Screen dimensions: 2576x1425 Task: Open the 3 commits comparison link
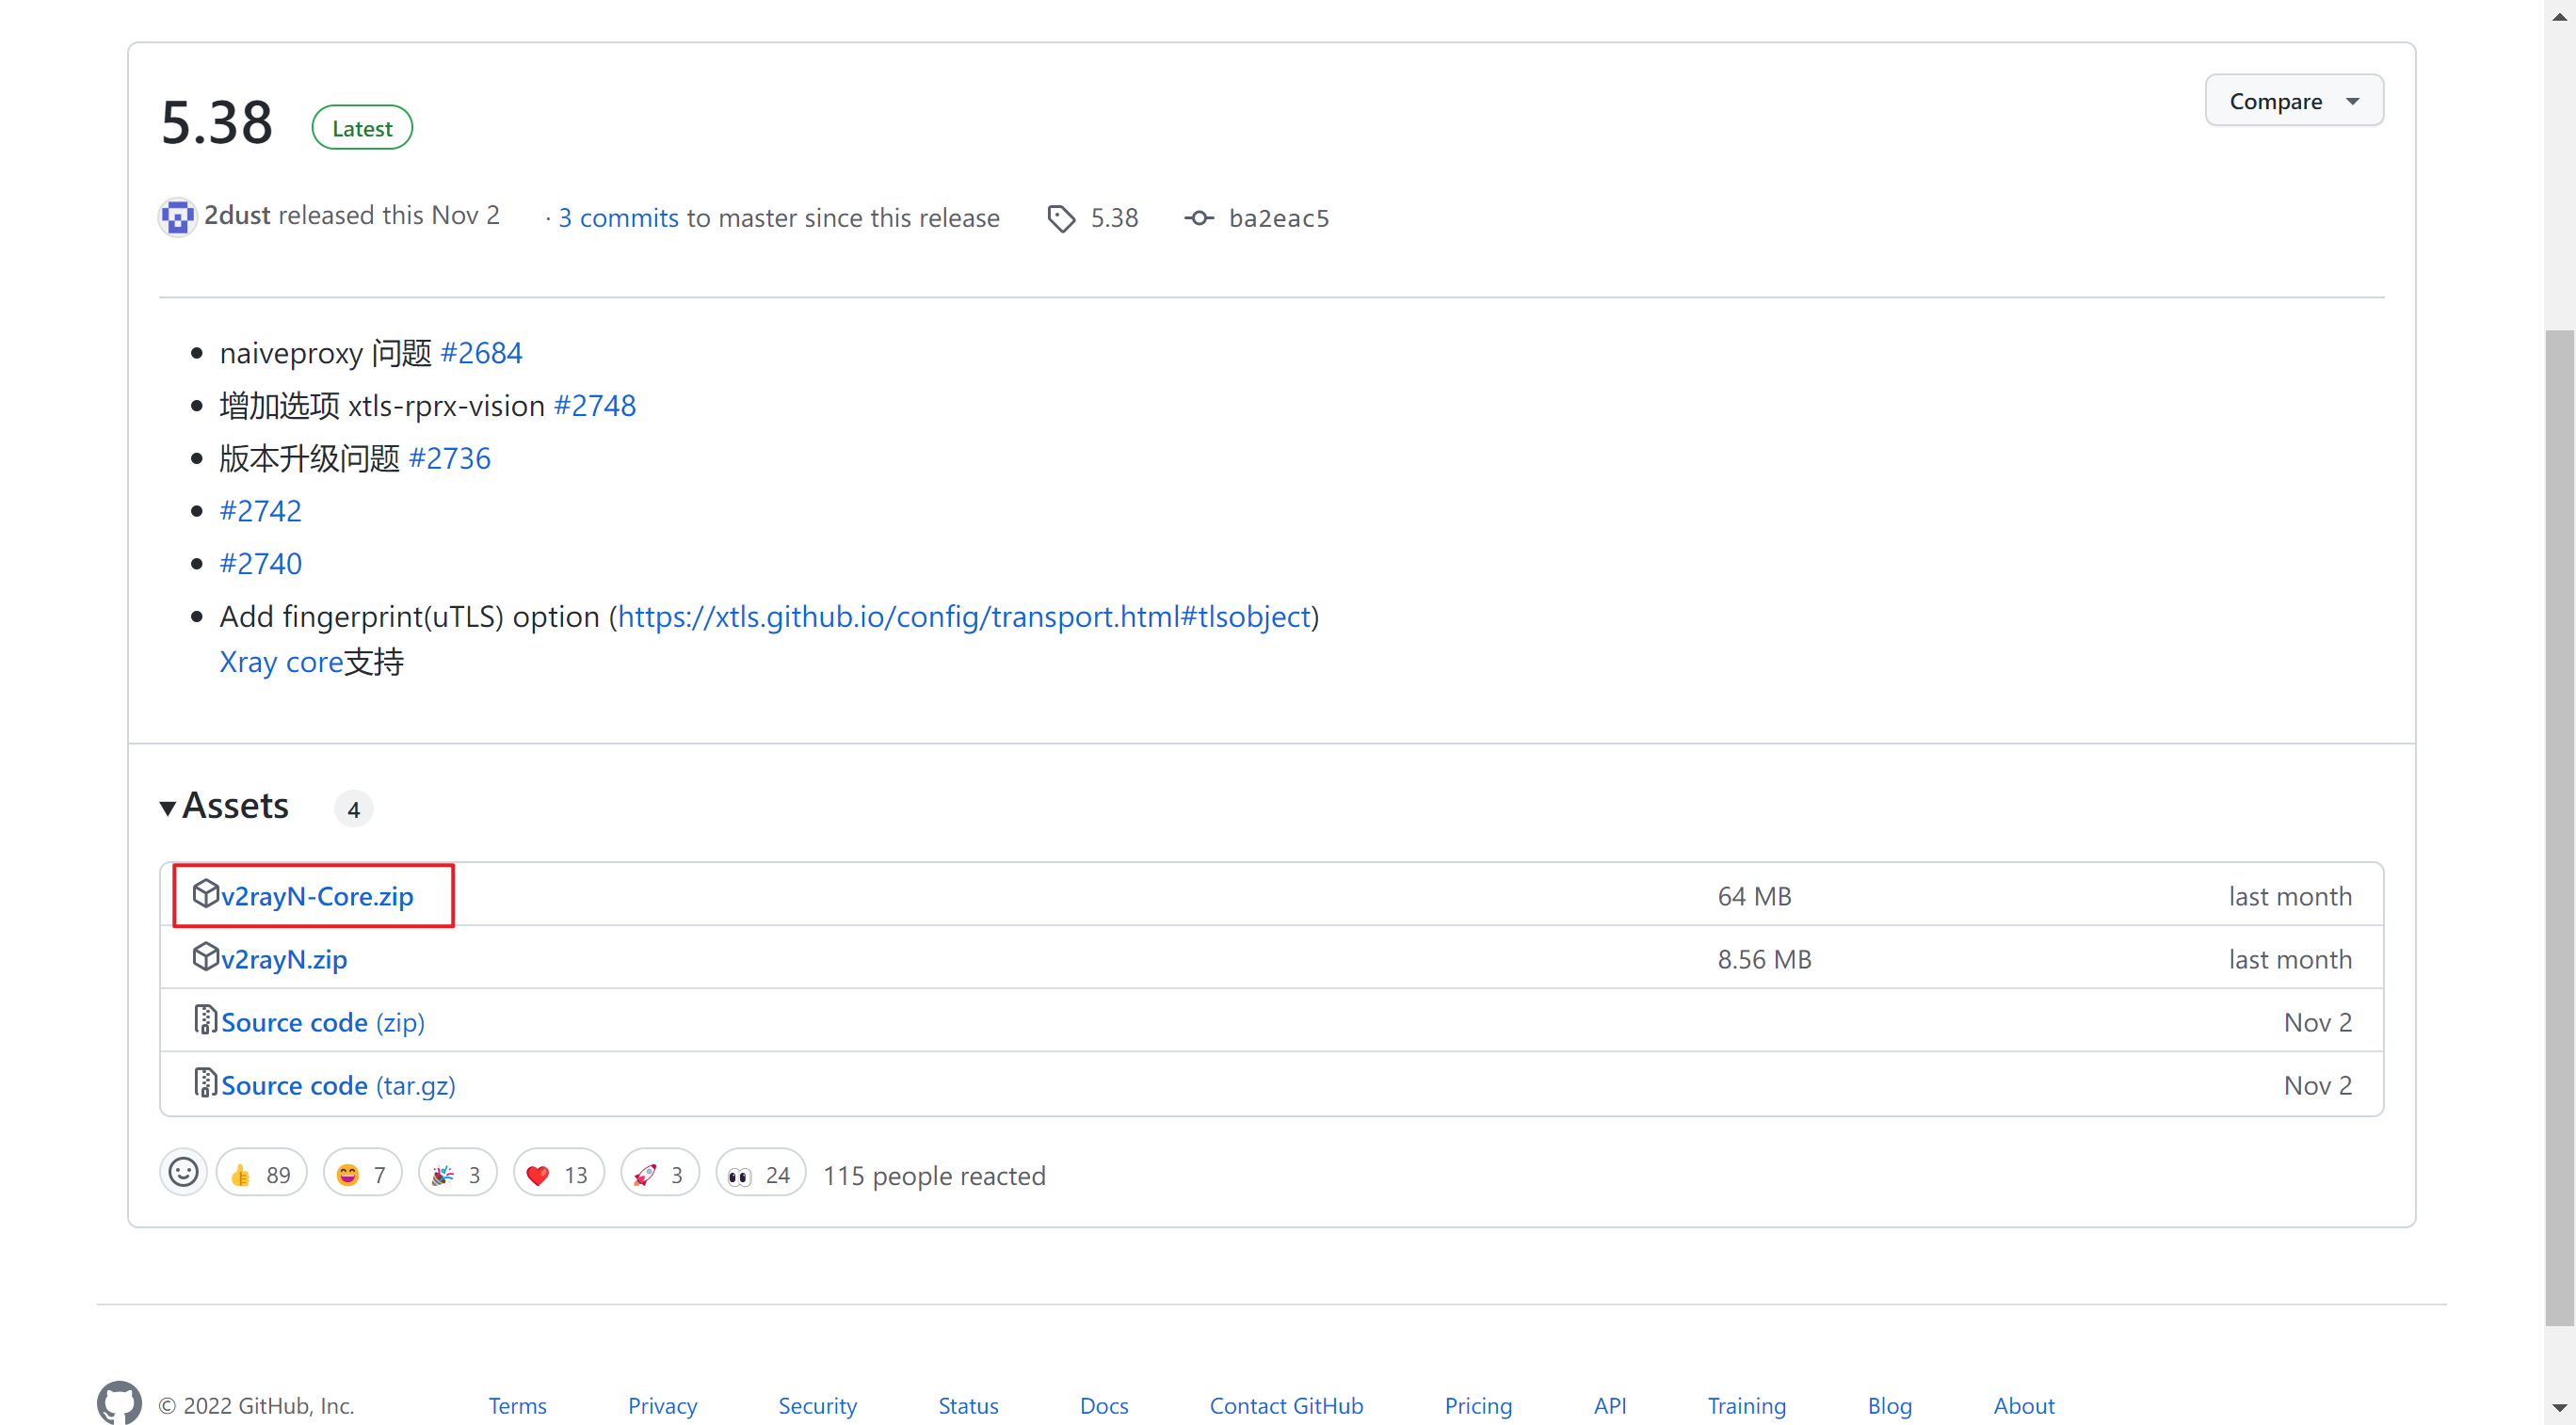[x=617, y=217]
